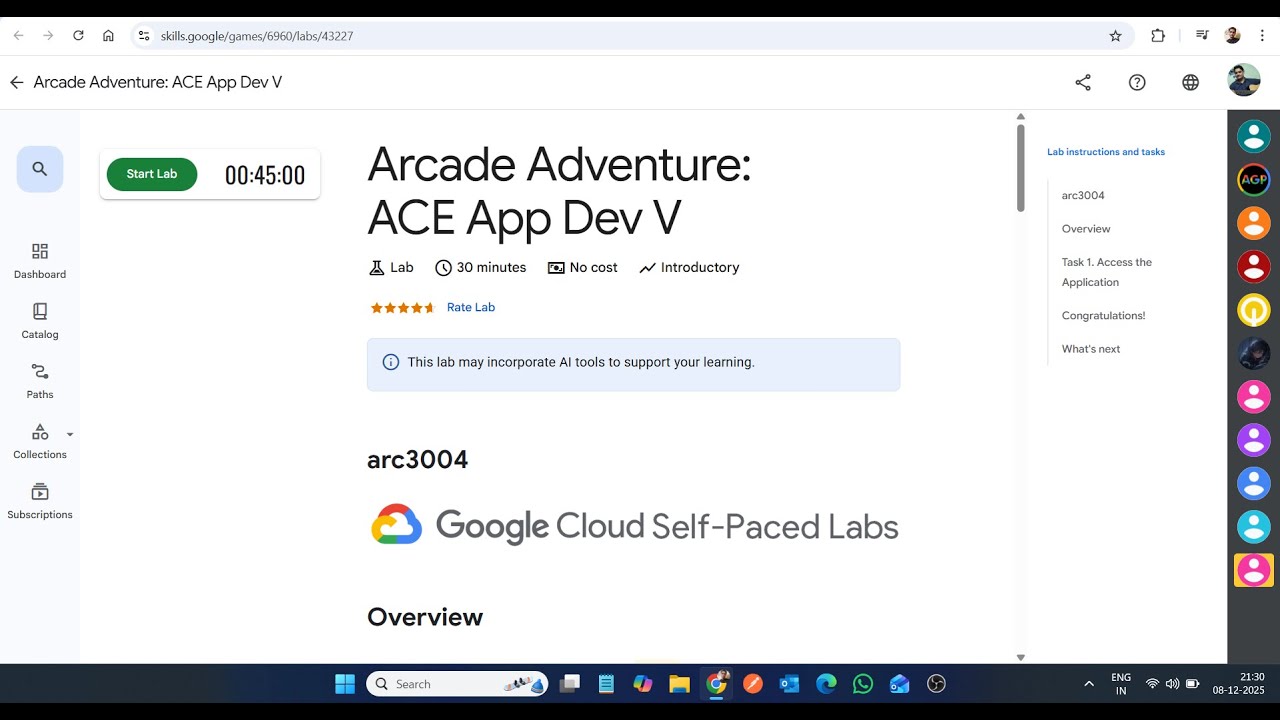
Task: Change language with the globe icon
Action: point(1190,82)
